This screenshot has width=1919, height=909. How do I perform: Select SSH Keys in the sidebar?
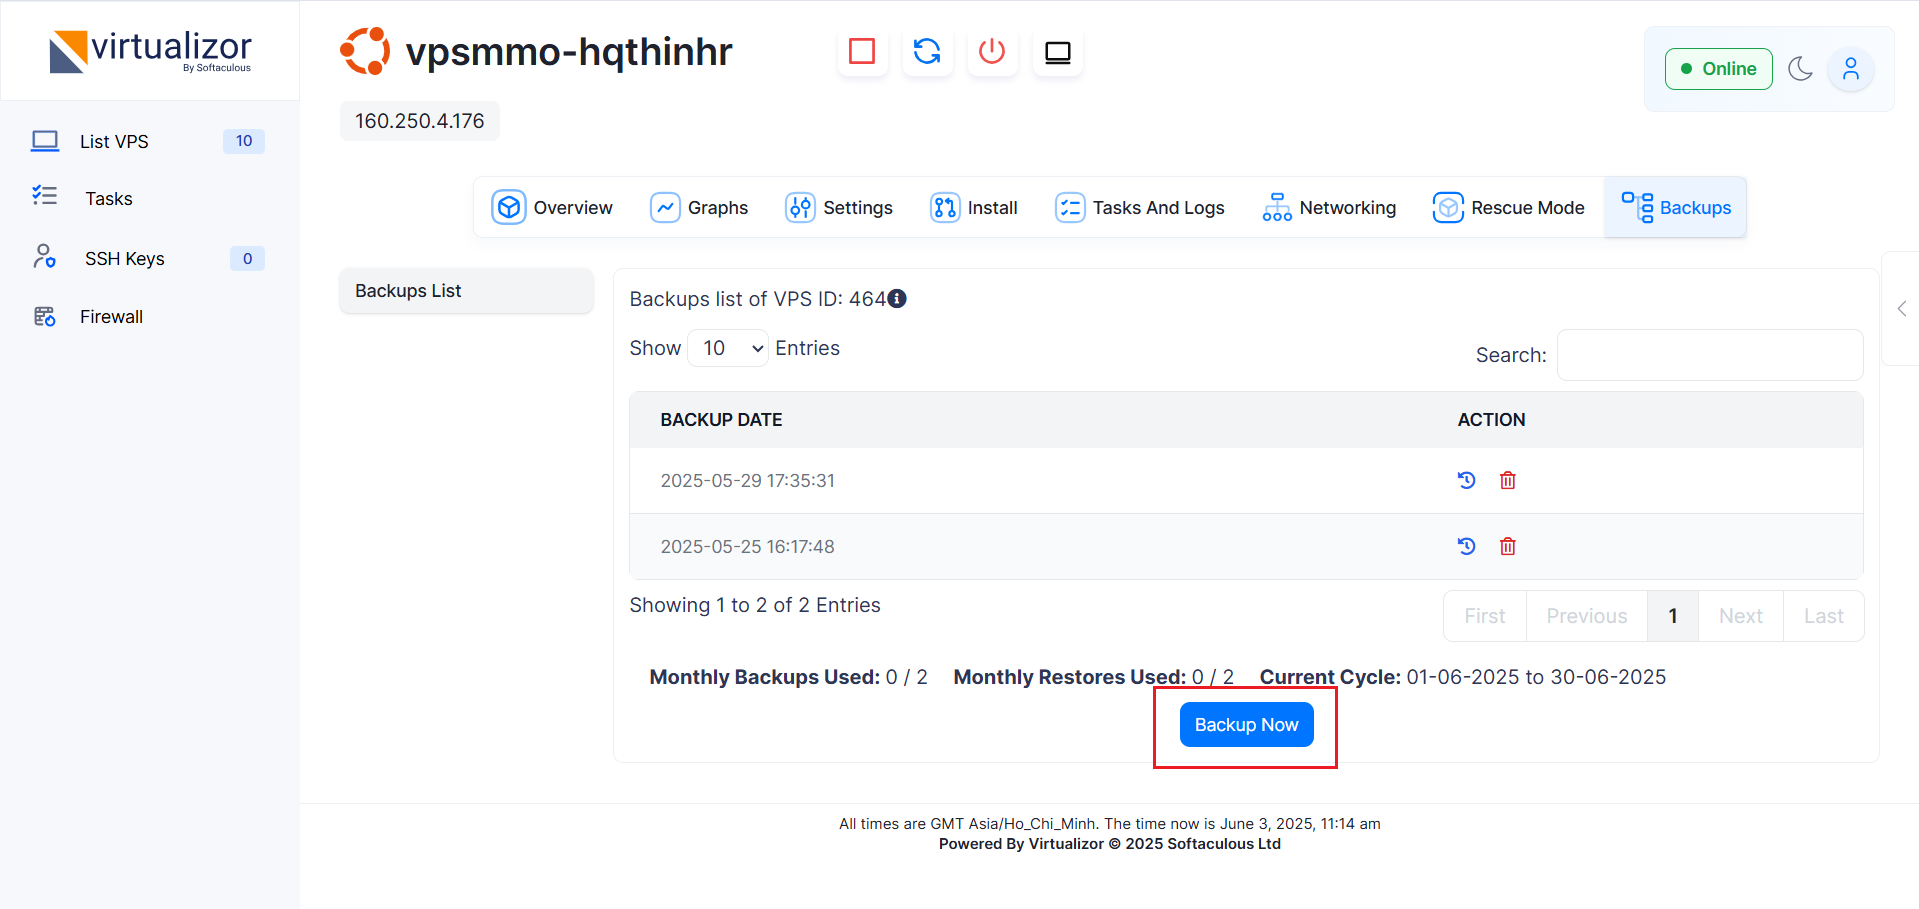[124, 259]
